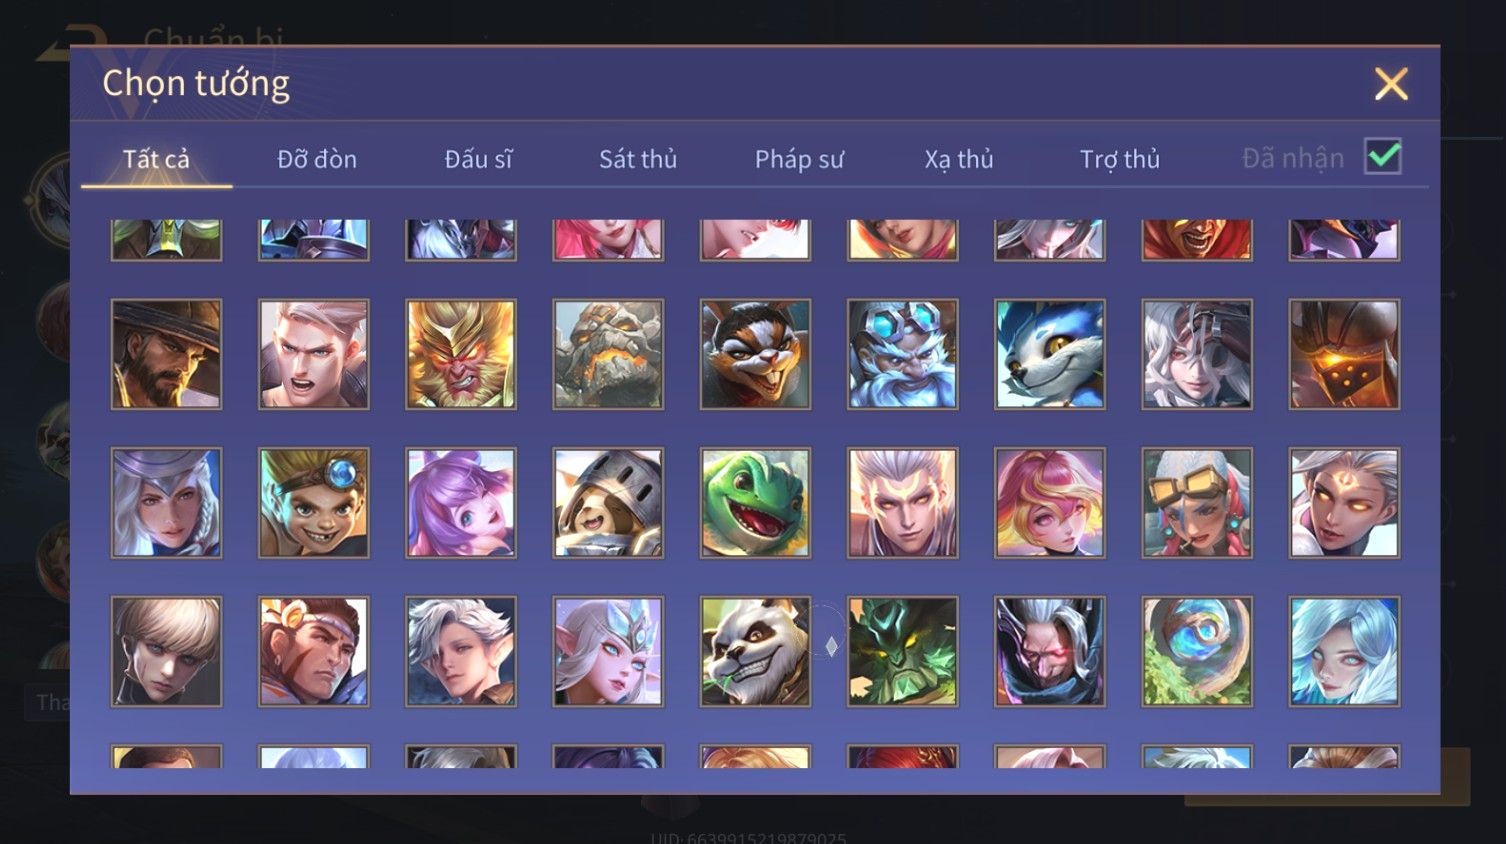Switch to the Xạ thủ tab
Image resolution: width=1506 pixels, height=844 pixels.
959,159
